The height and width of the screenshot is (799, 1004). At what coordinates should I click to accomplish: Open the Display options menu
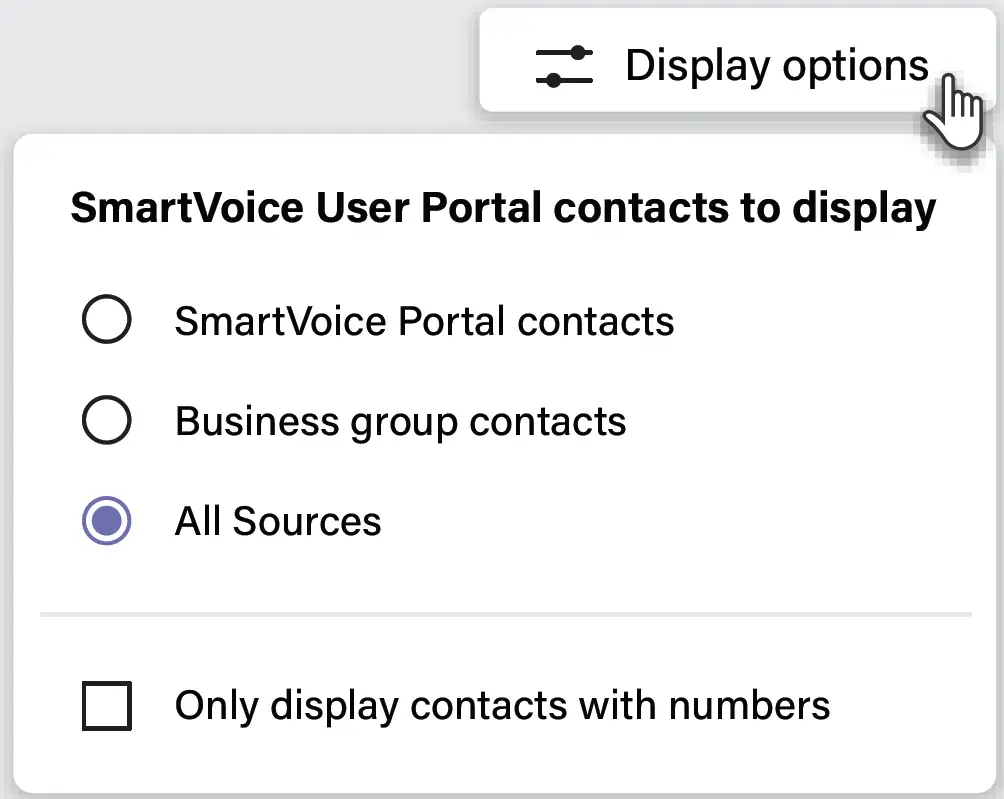[740, 63]
